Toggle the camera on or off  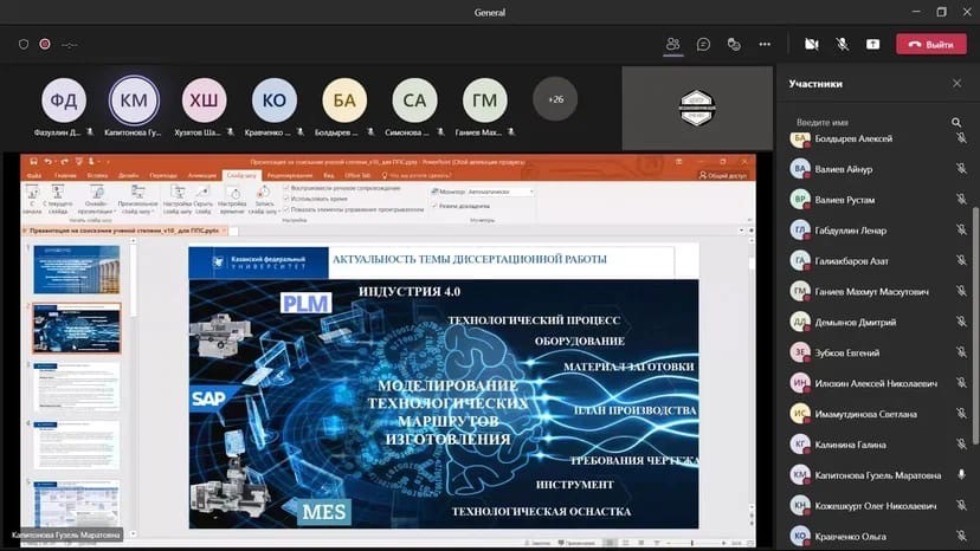pyautogui.click(x=811, y=44)
